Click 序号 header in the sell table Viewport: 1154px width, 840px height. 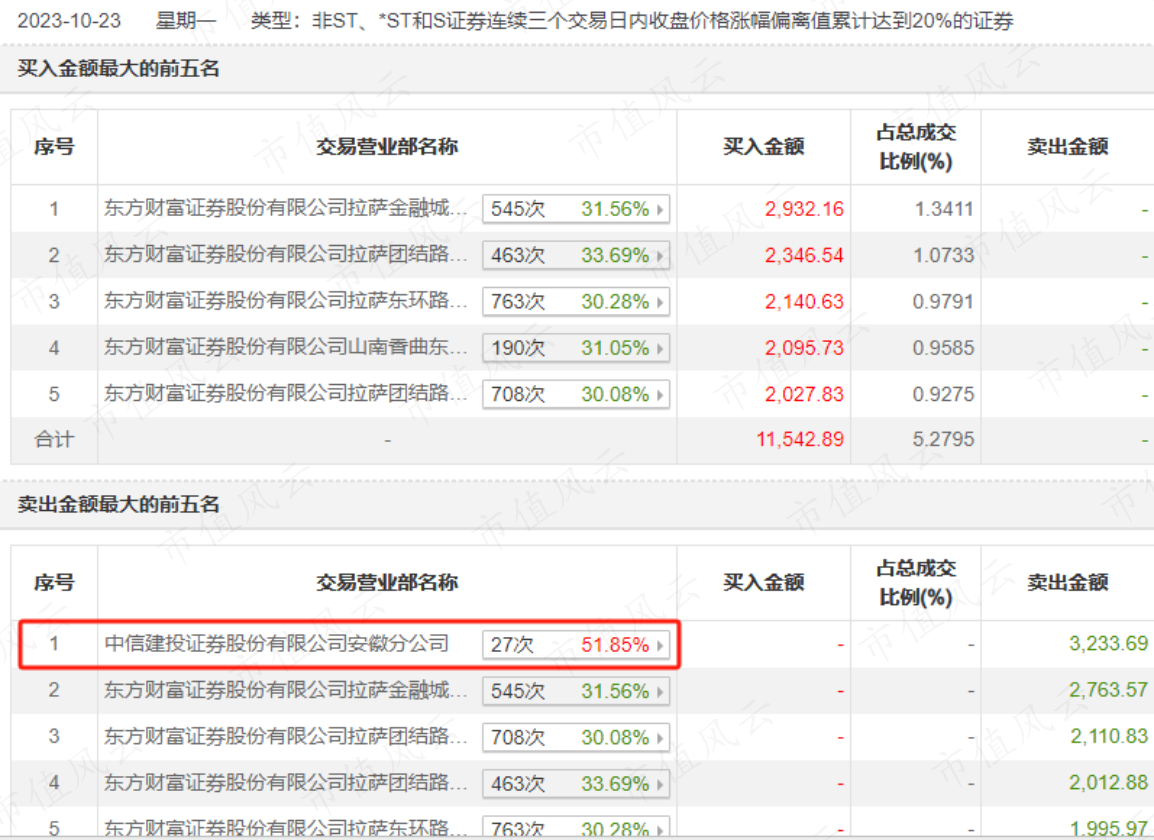pyautogui.click(x=54, y=582)
